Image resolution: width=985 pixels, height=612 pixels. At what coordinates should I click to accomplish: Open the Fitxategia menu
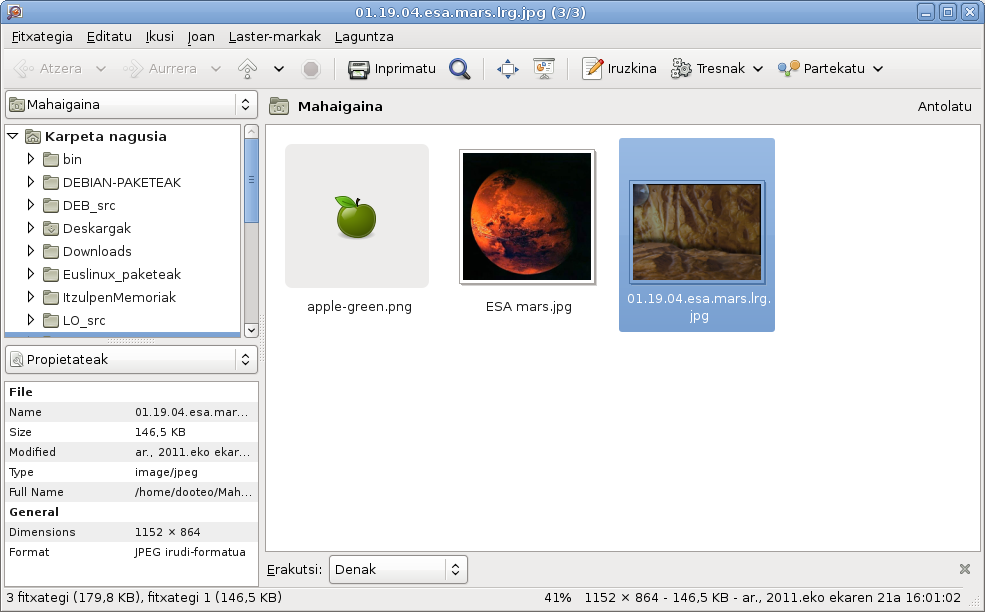[x=42, y=36]
